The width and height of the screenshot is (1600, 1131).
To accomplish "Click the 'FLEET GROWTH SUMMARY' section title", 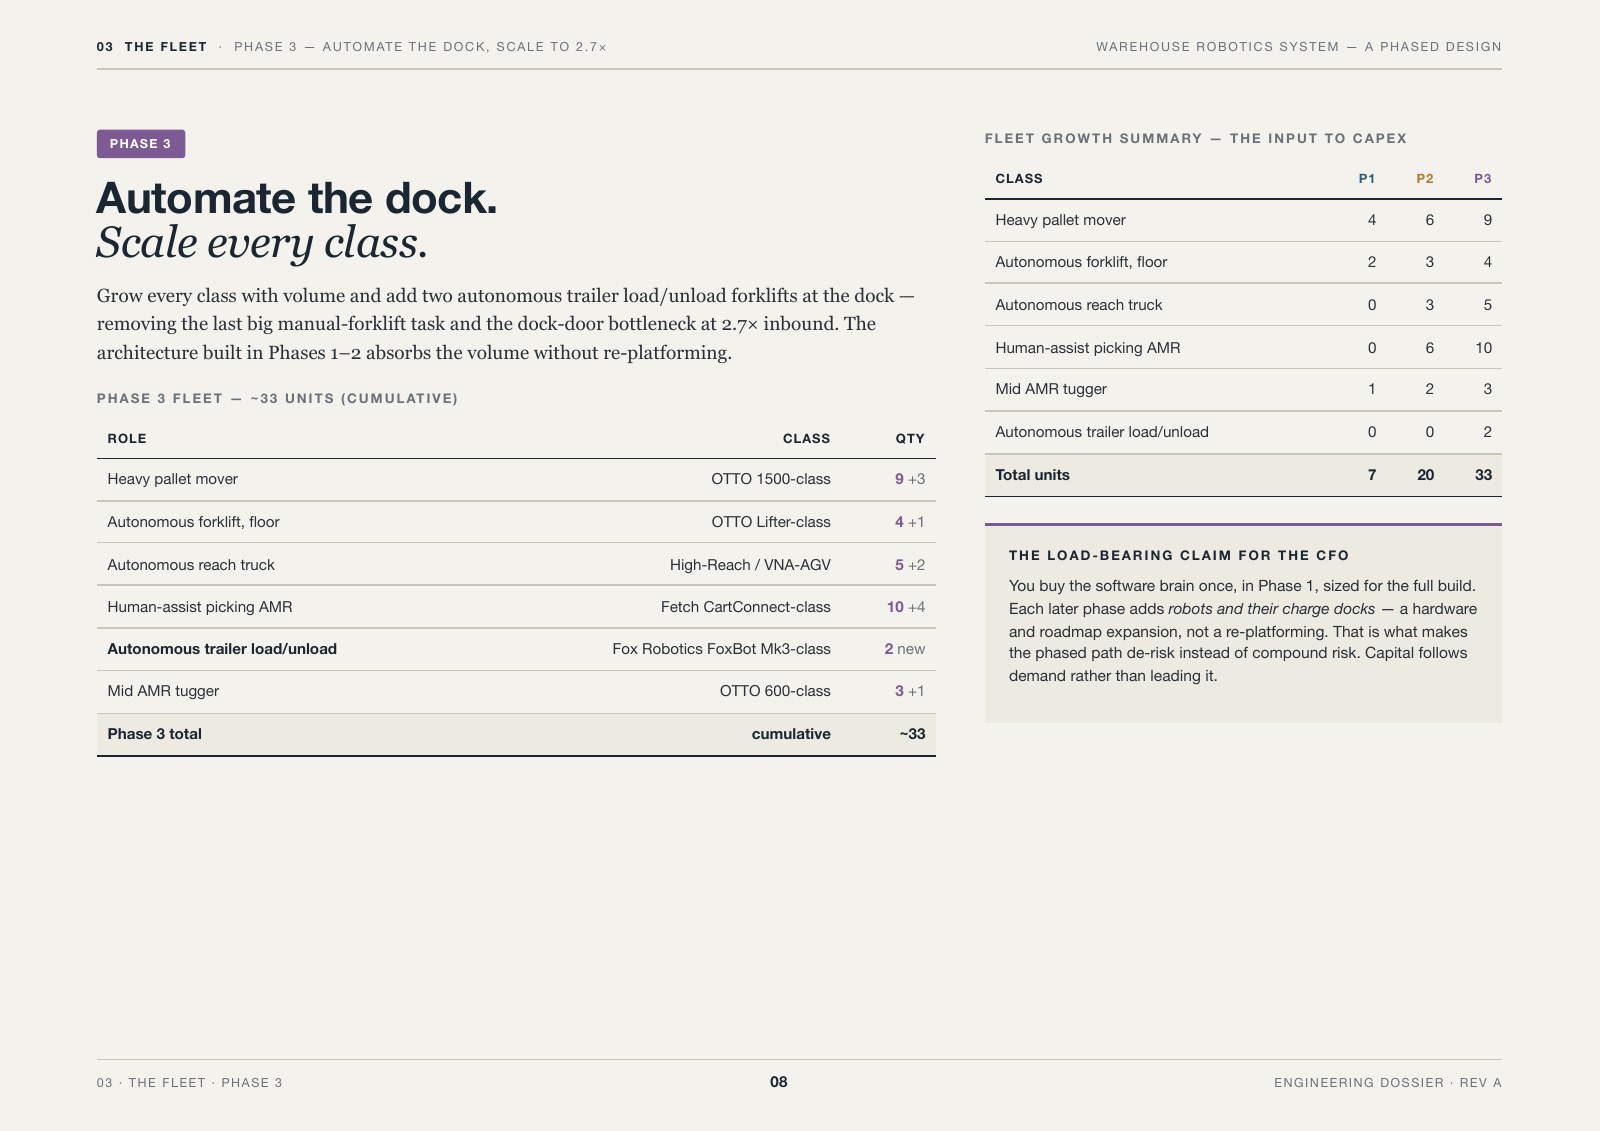I will [1093, 139].
